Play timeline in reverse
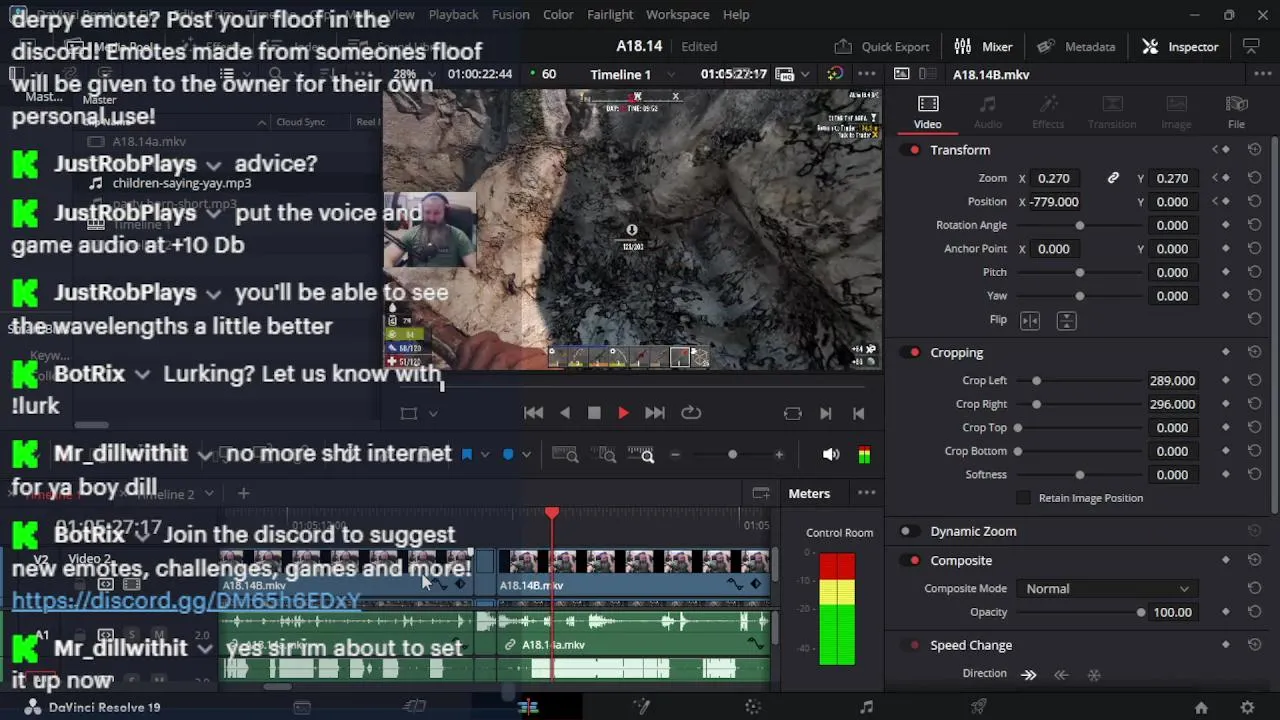1280x720 pixels. tap(565, 413)
